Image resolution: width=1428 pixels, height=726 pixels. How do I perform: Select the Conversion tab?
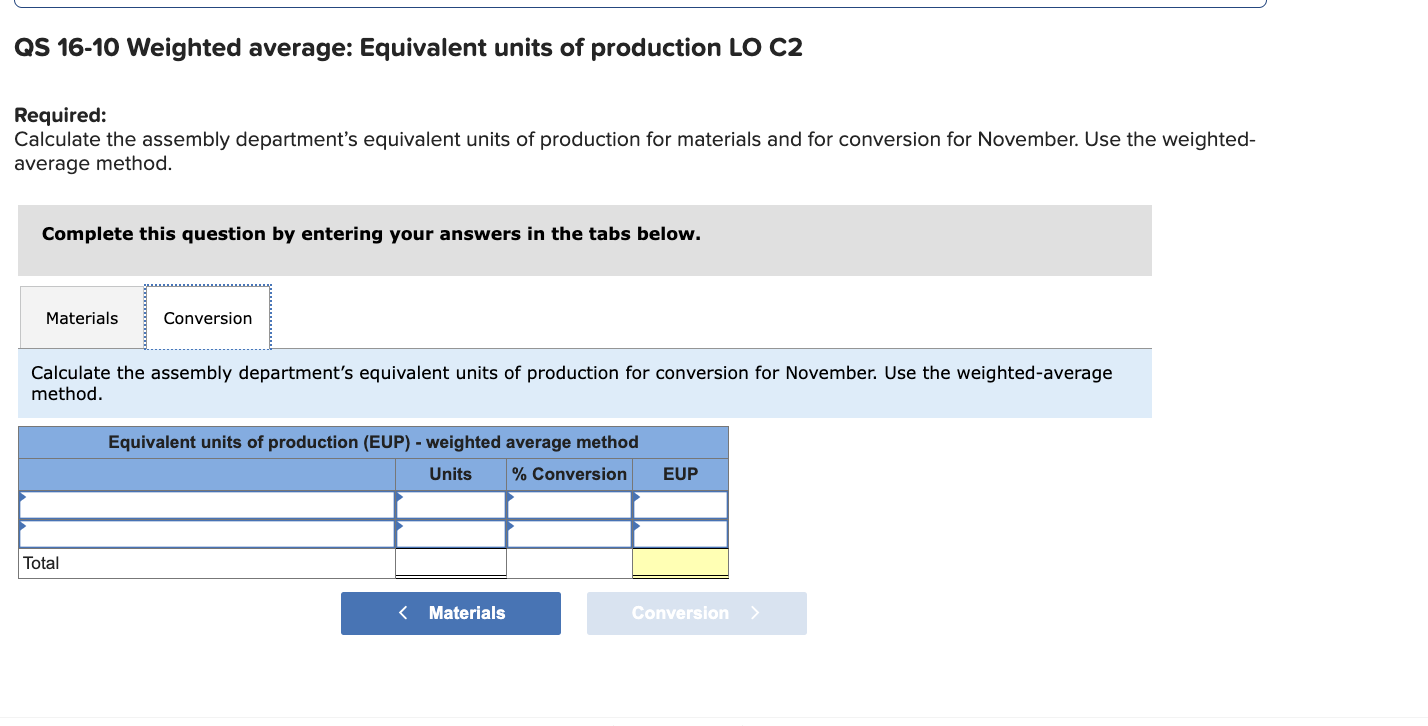(207, 317)
